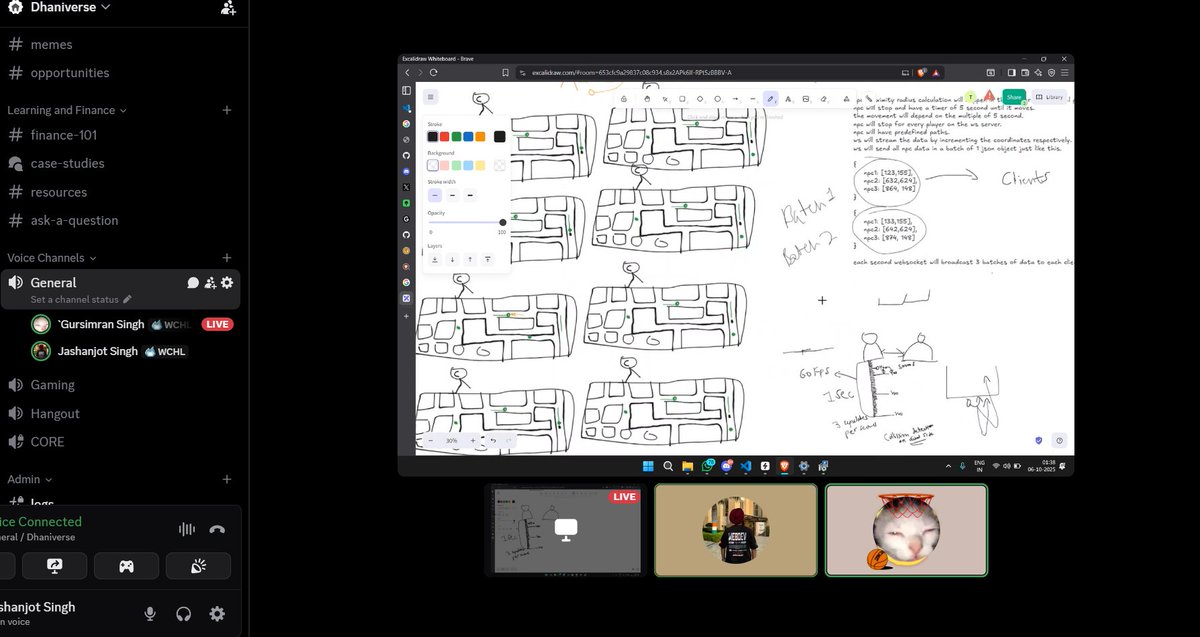
Task: Add a channel to Learning and Finance
Action: (x=226, y=110)
